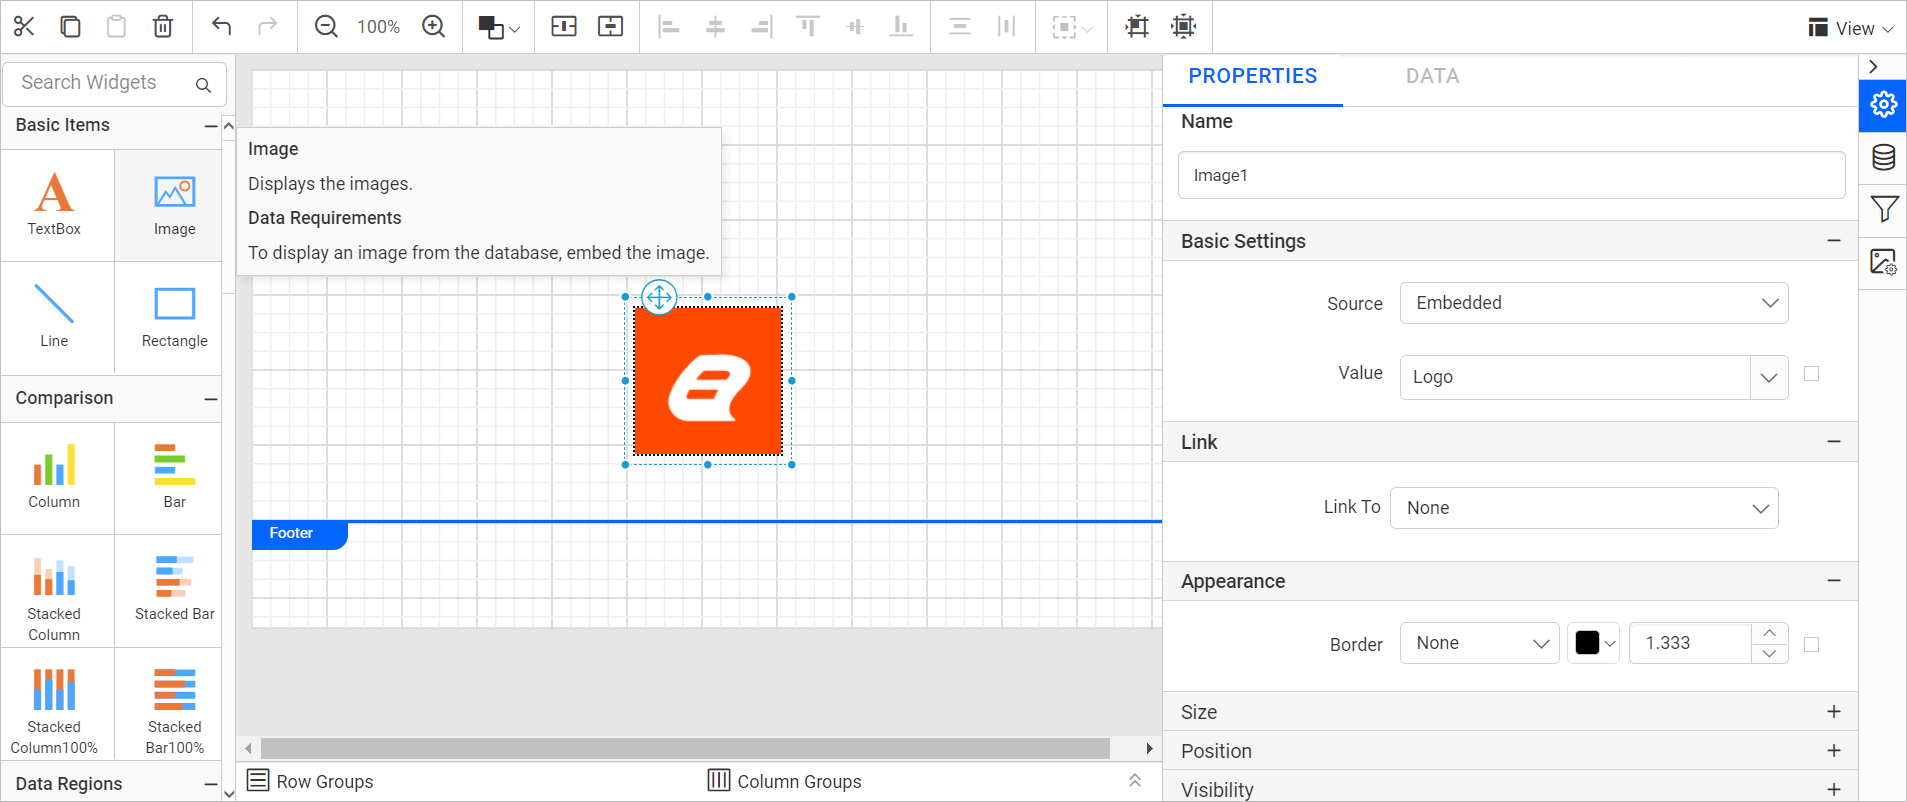Select the Bar chart widget
1907x802 pixels.
coord(174,478)
